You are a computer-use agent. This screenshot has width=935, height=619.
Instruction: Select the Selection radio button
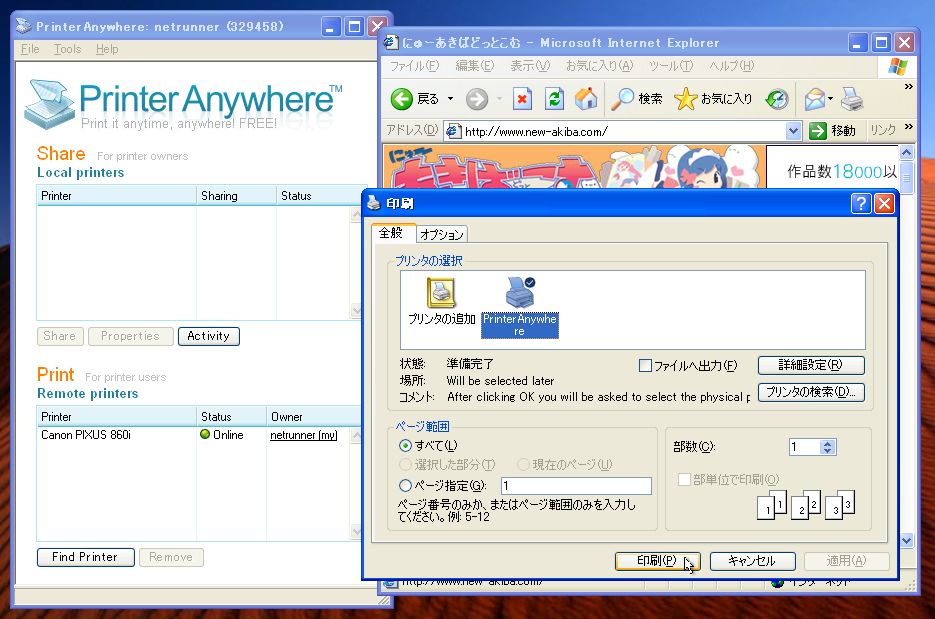click(x=405, y=465)
